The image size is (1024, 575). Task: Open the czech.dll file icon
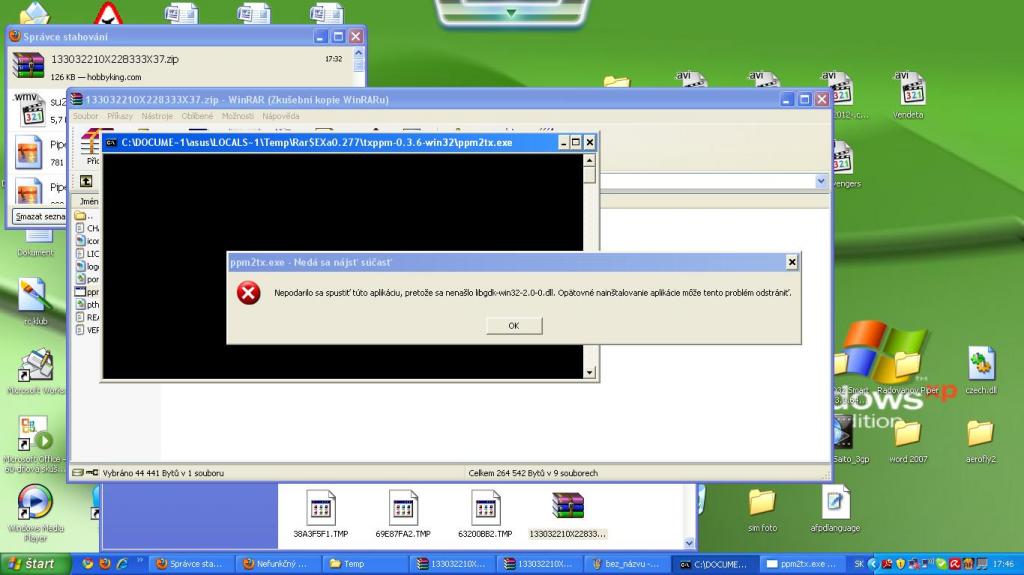(981, 367)
